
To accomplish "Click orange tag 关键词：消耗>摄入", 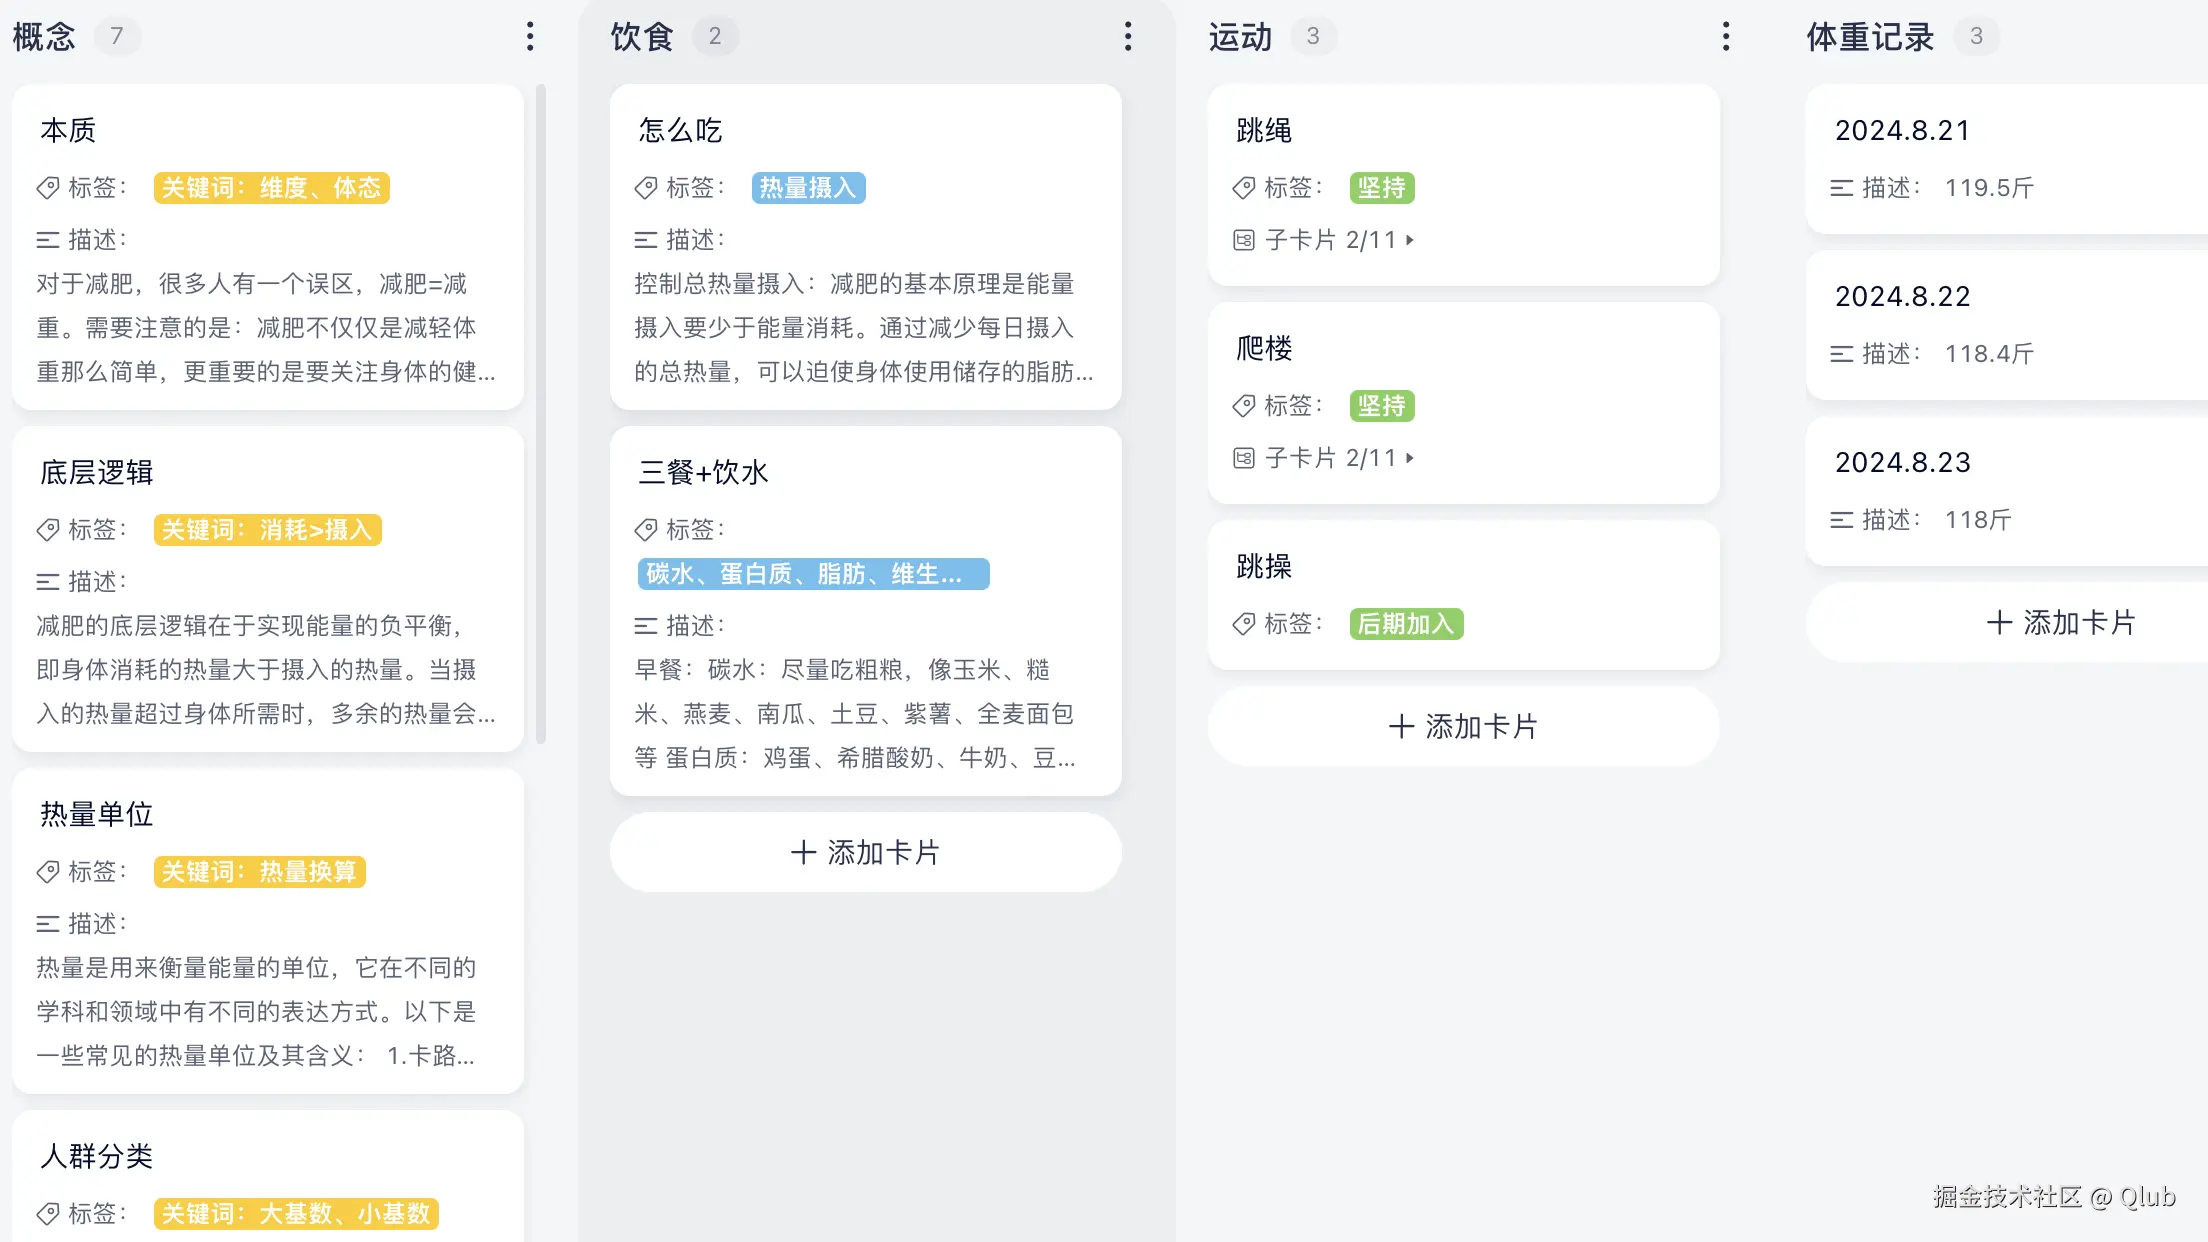I will pos(268,530).
